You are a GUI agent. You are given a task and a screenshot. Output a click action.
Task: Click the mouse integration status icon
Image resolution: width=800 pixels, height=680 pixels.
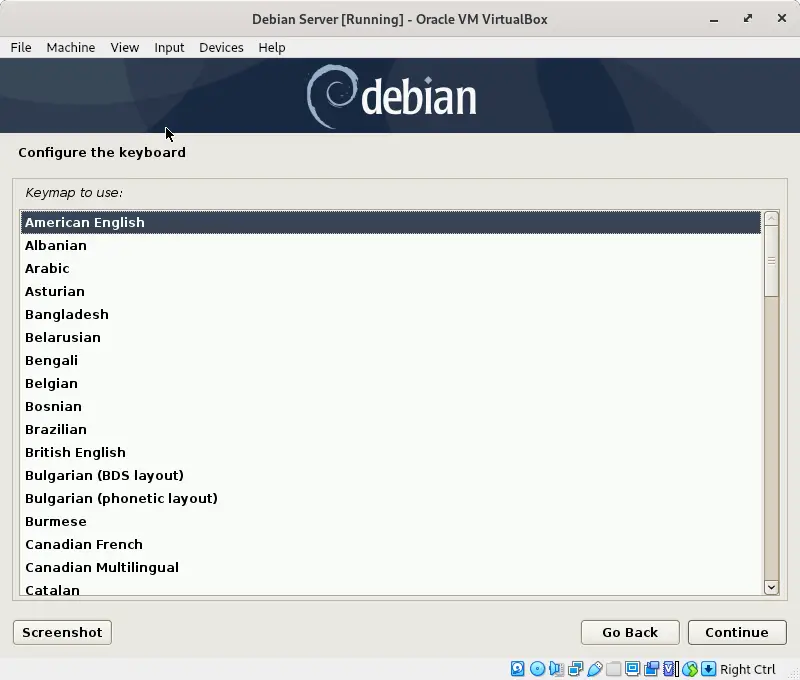point(690,669)
